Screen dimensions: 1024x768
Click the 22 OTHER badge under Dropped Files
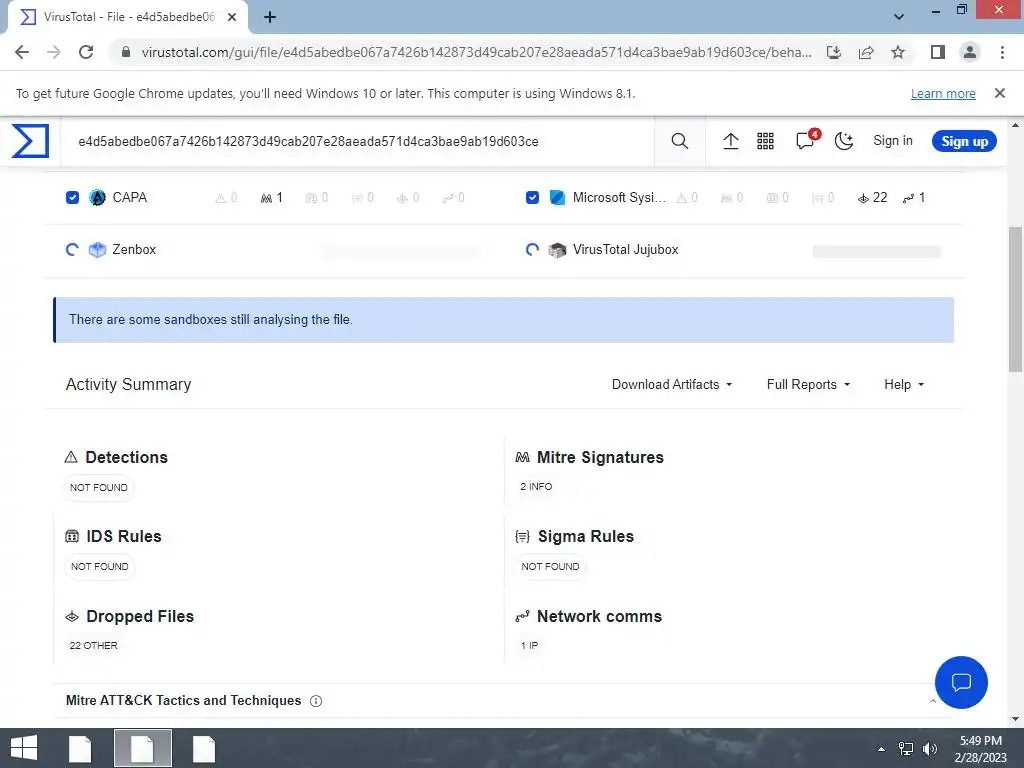tap(93, 645)
